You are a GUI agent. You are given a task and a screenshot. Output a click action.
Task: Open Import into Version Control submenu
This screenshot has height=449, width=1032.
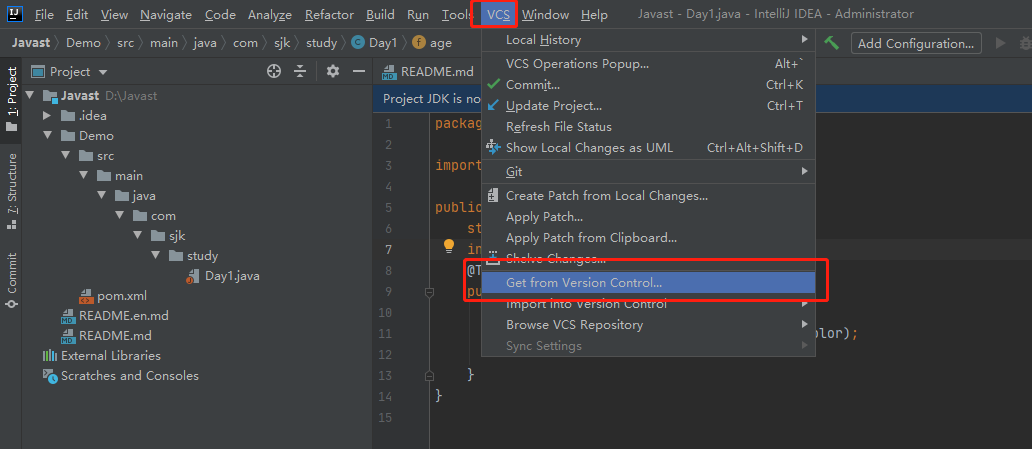coord(648,304)
